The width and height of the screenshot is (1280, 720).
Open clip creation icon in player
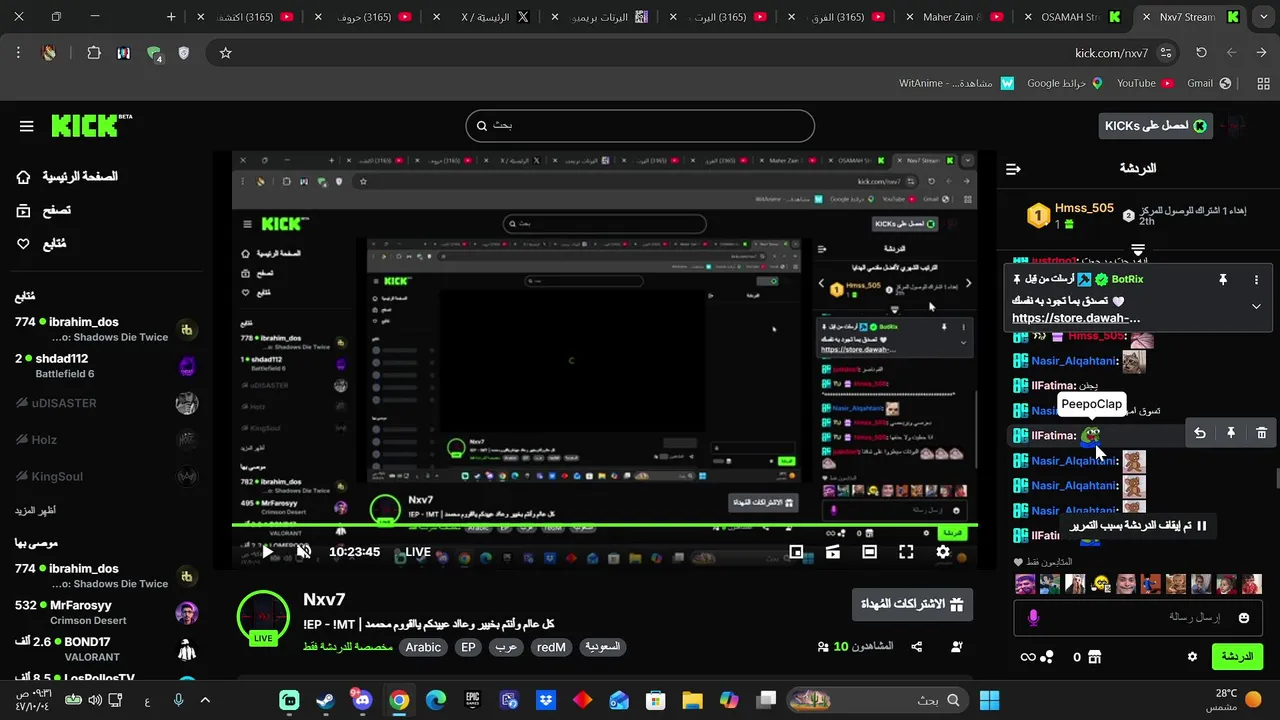tap(832, 552)
